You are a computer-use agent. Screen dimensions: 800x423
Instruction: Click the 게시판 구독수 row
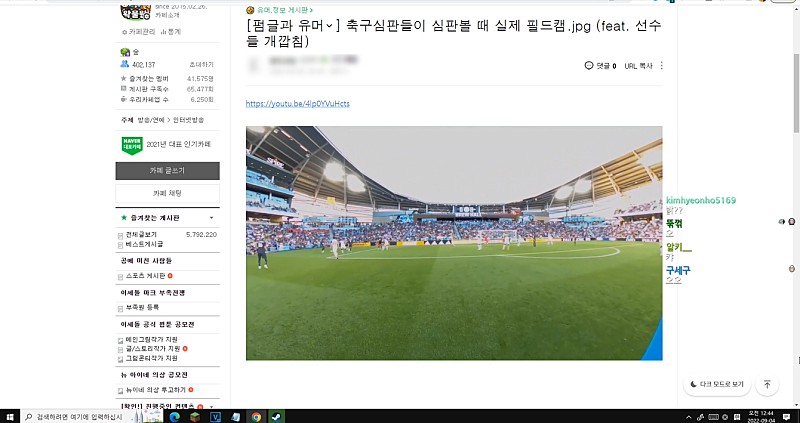167,89
